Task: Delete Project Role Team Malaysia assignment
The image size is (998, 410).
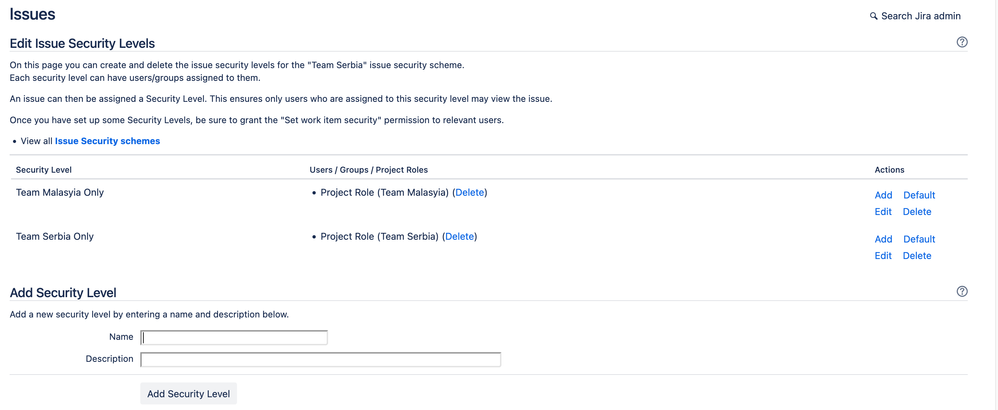Action: pos(469,192)
